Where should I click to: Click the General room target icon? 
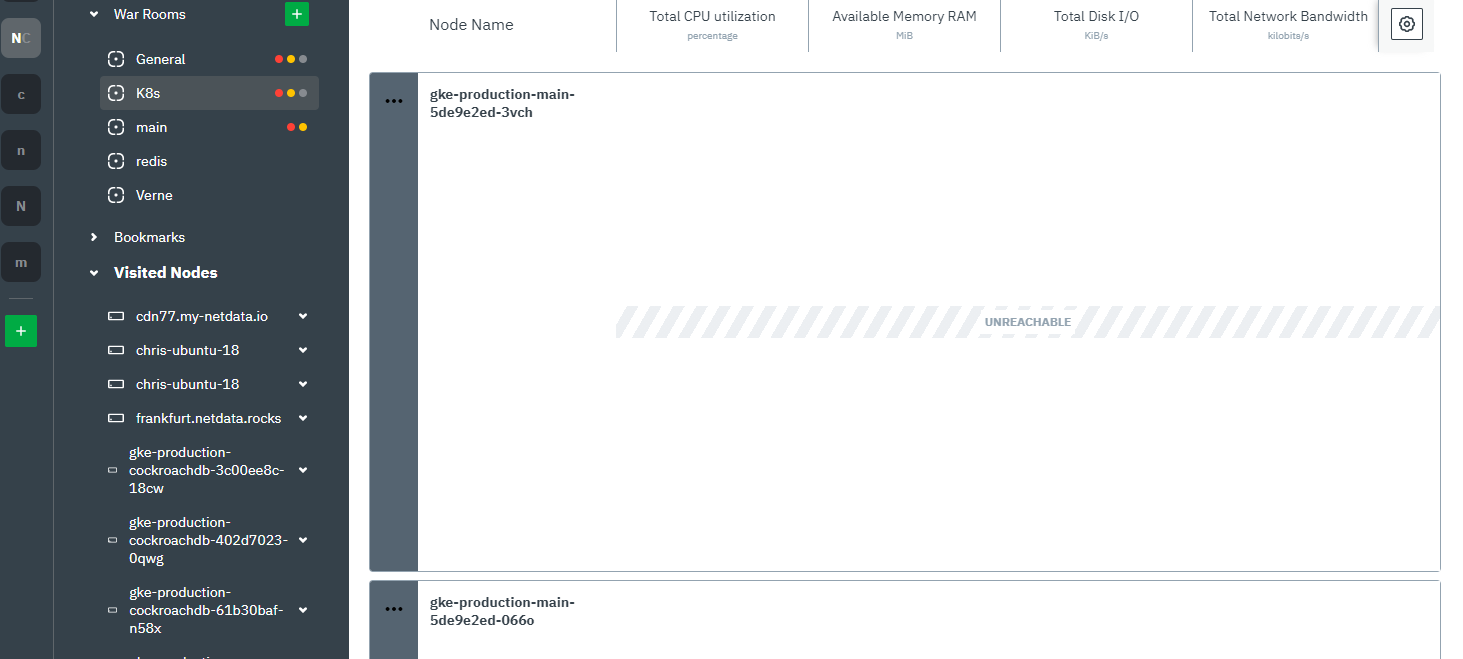pyautogui.click(x=116, y=59)
